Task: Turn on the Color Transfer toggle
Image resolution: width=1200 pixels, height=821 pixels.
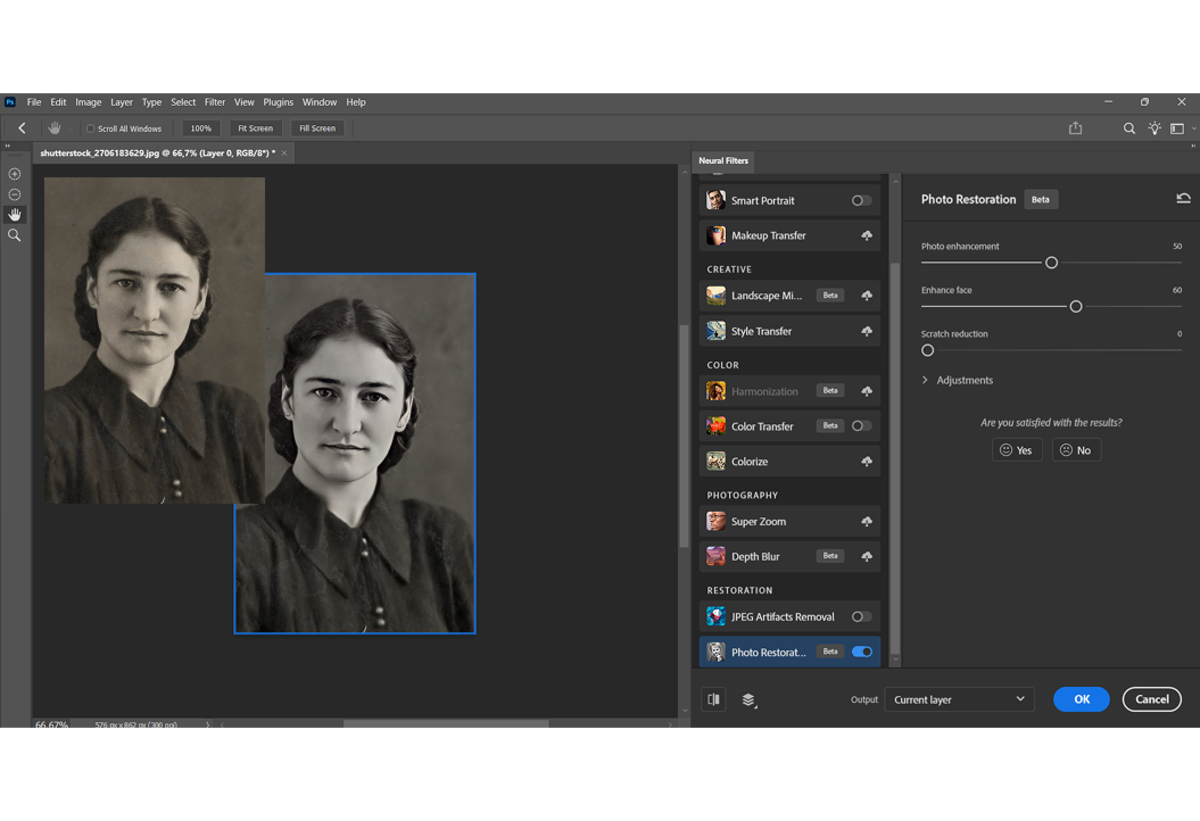Action: click(861, 426)
